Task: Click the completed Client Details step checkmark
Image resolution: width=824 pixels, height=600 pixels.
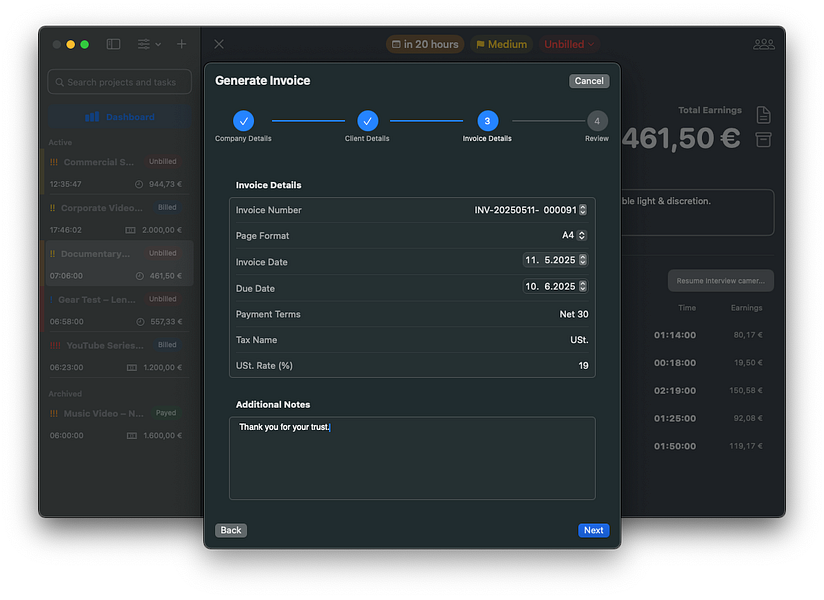Action: (367, 121)
